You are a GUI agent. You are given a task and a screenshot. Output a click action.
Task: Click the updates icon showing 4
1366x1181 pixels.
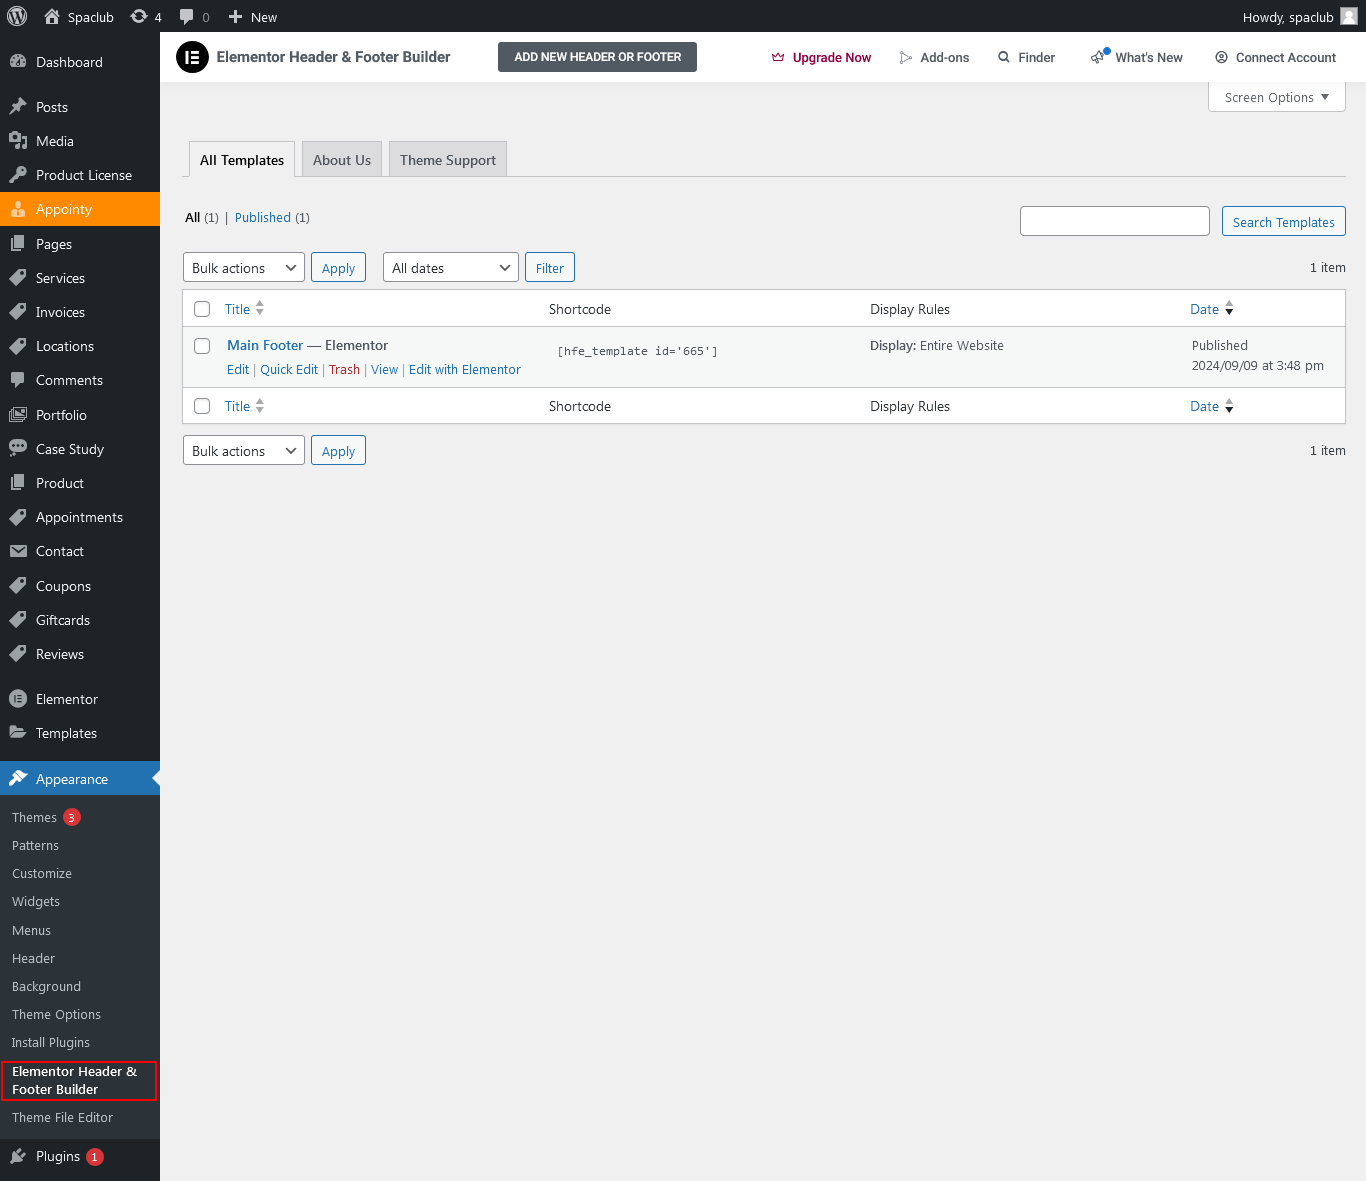pos(139,16)
